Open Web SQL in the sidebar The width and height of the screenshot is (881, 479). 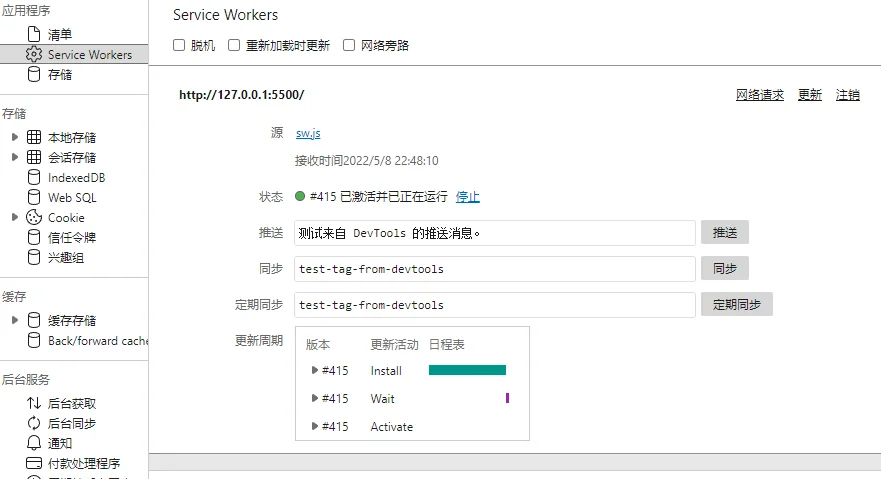74,198
